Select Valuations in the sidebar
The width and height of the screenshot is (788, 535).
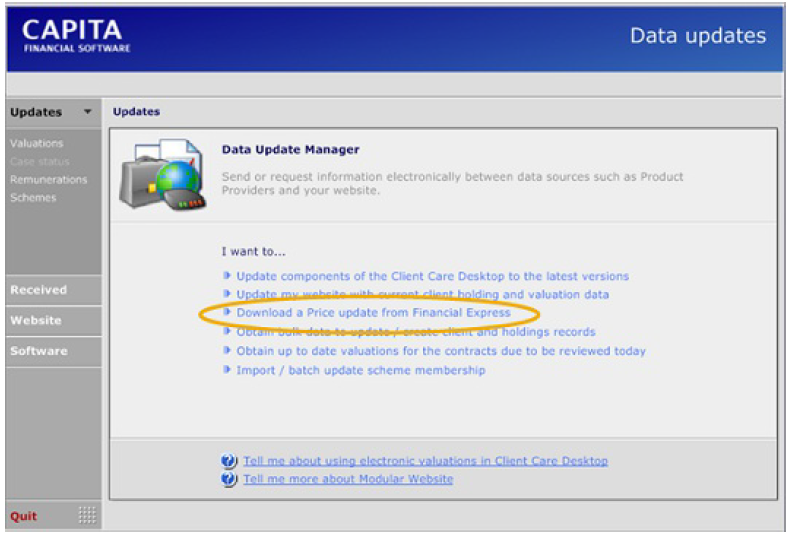click(37, 143)
